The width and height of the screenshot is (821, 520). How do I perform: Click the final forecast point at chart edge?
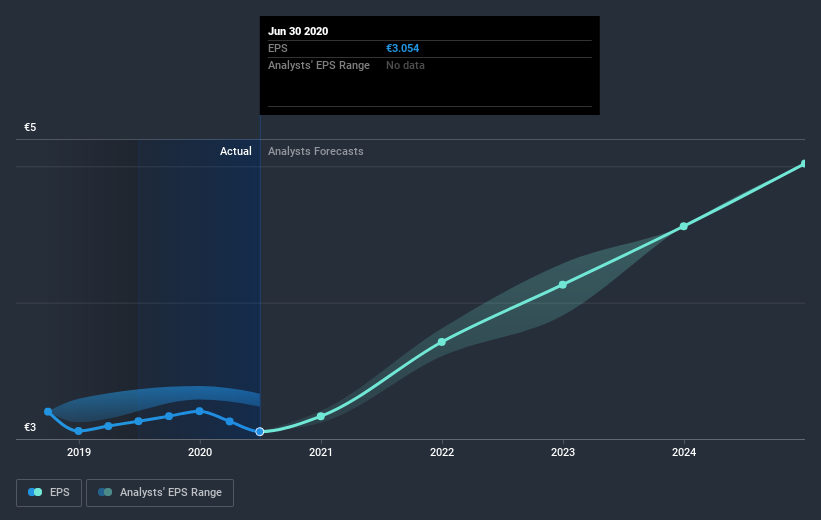coord(804,164)
